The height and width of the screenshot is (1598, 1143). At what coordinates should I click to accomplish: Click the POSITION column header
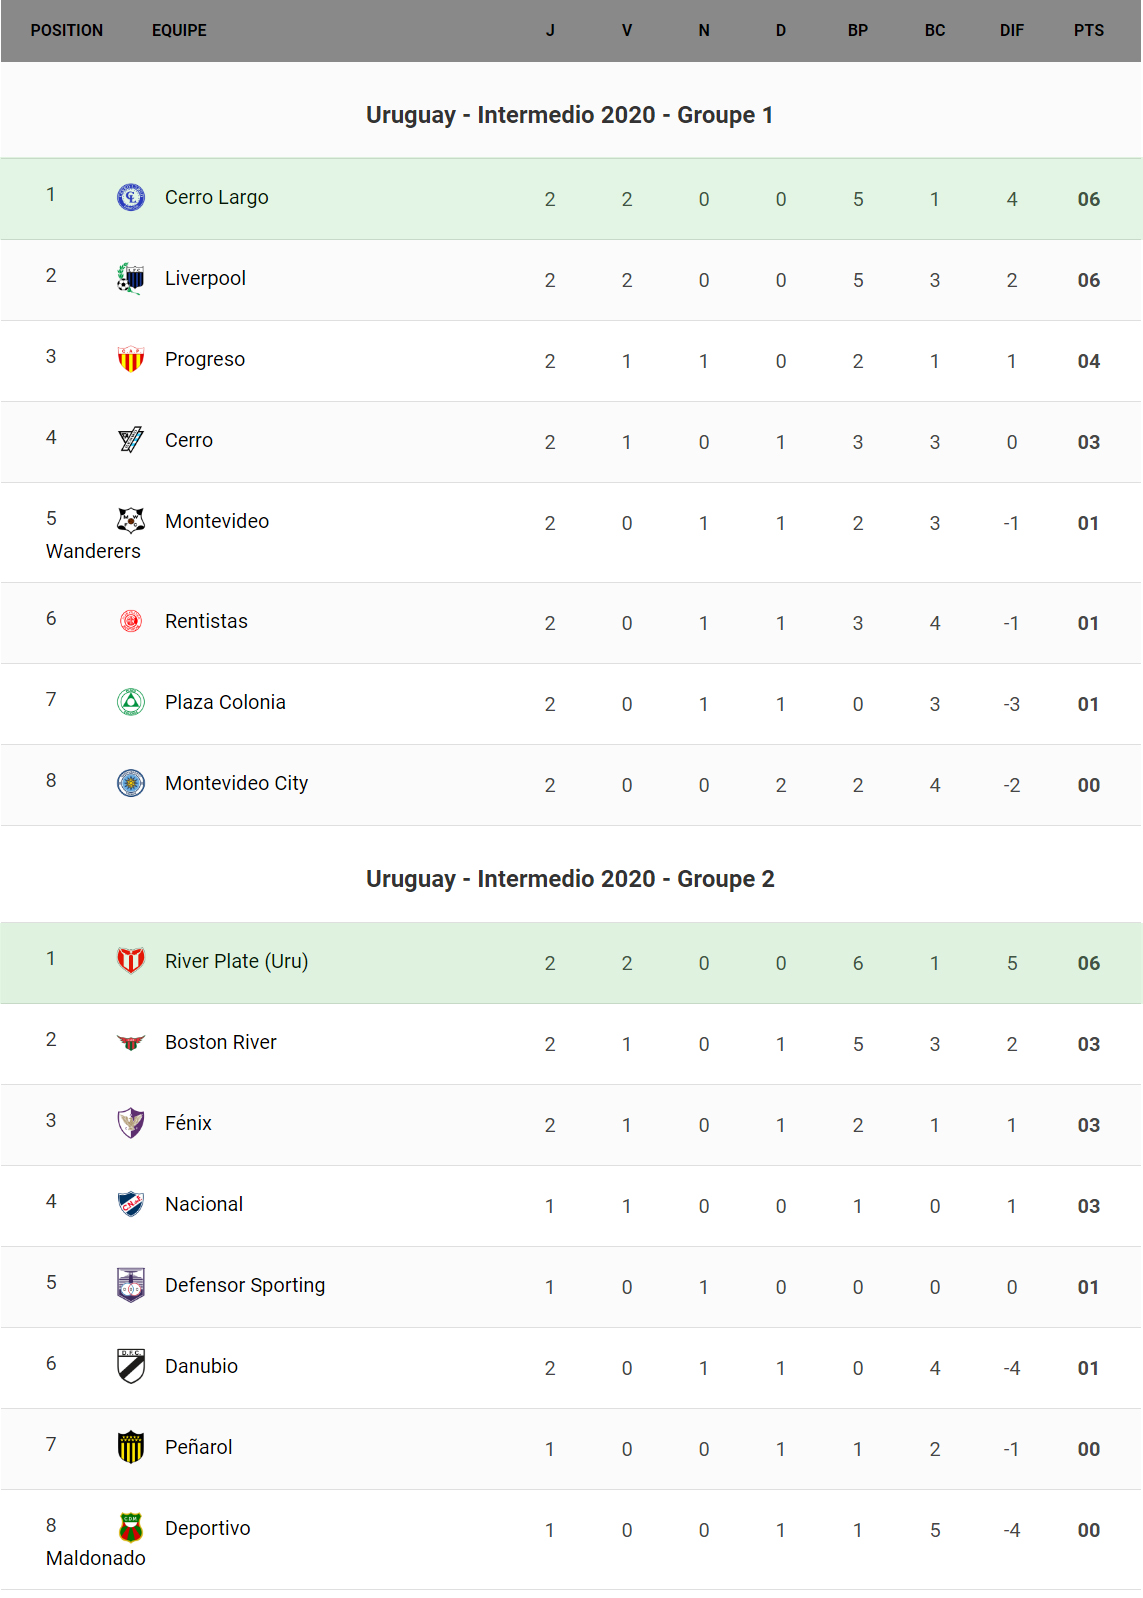pos(66,30)
